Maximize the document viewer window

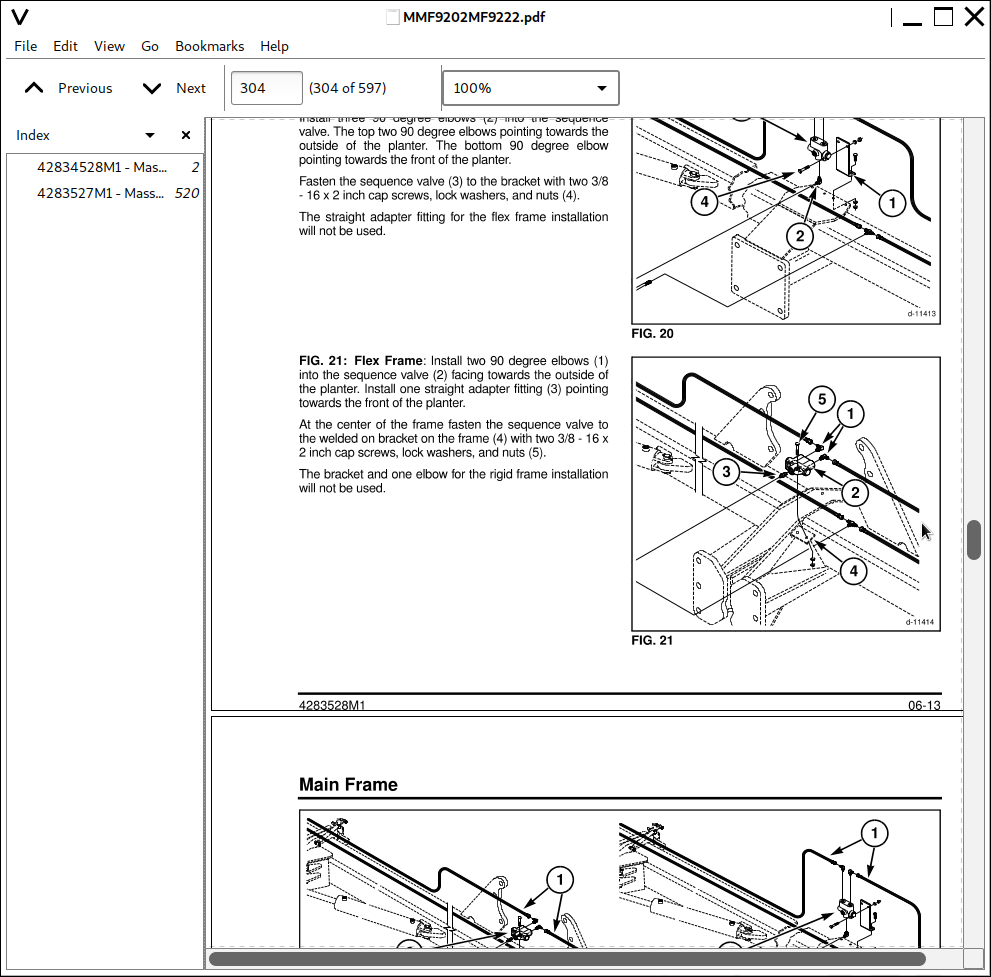coord(943,17)
